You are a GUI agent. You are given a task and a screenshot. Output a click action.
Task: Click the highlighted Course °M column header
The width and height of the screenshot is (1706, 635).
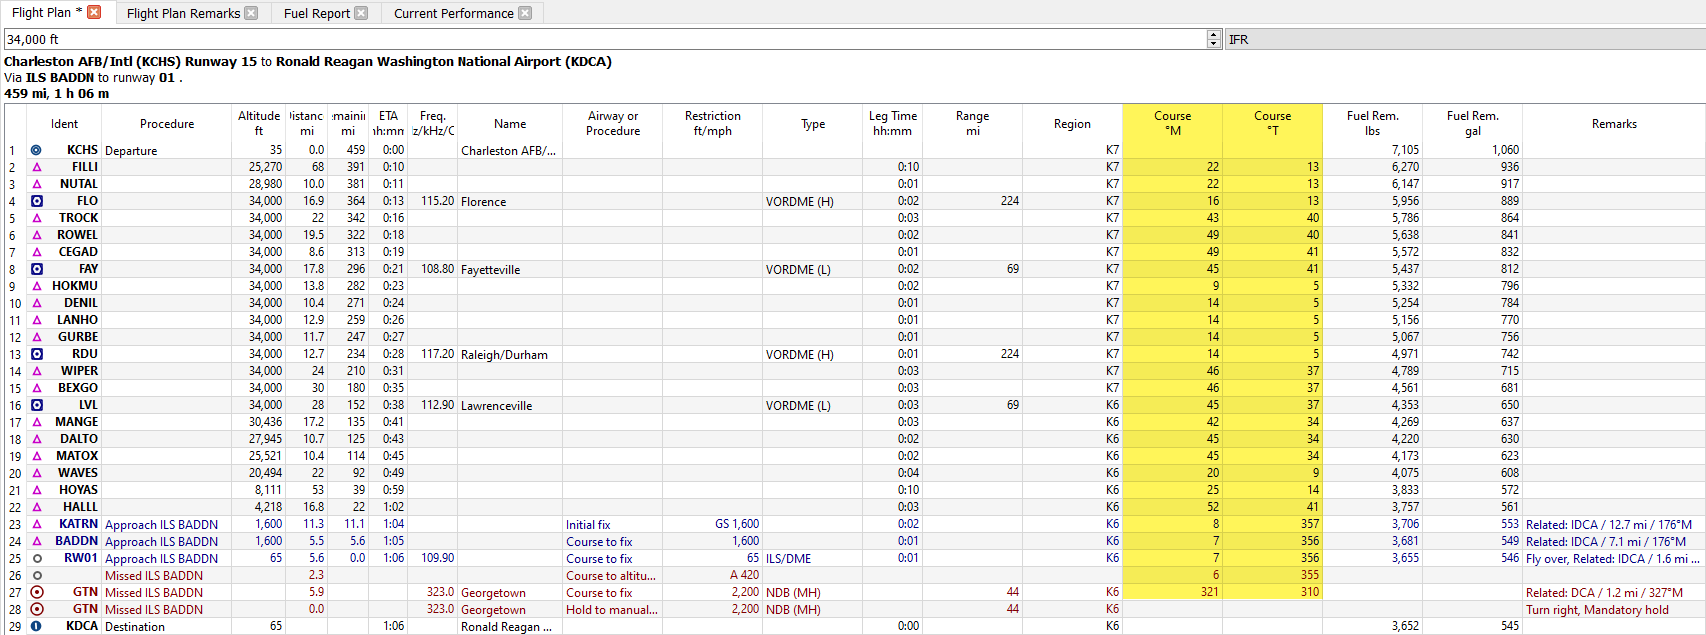[x=1172, y=123]
